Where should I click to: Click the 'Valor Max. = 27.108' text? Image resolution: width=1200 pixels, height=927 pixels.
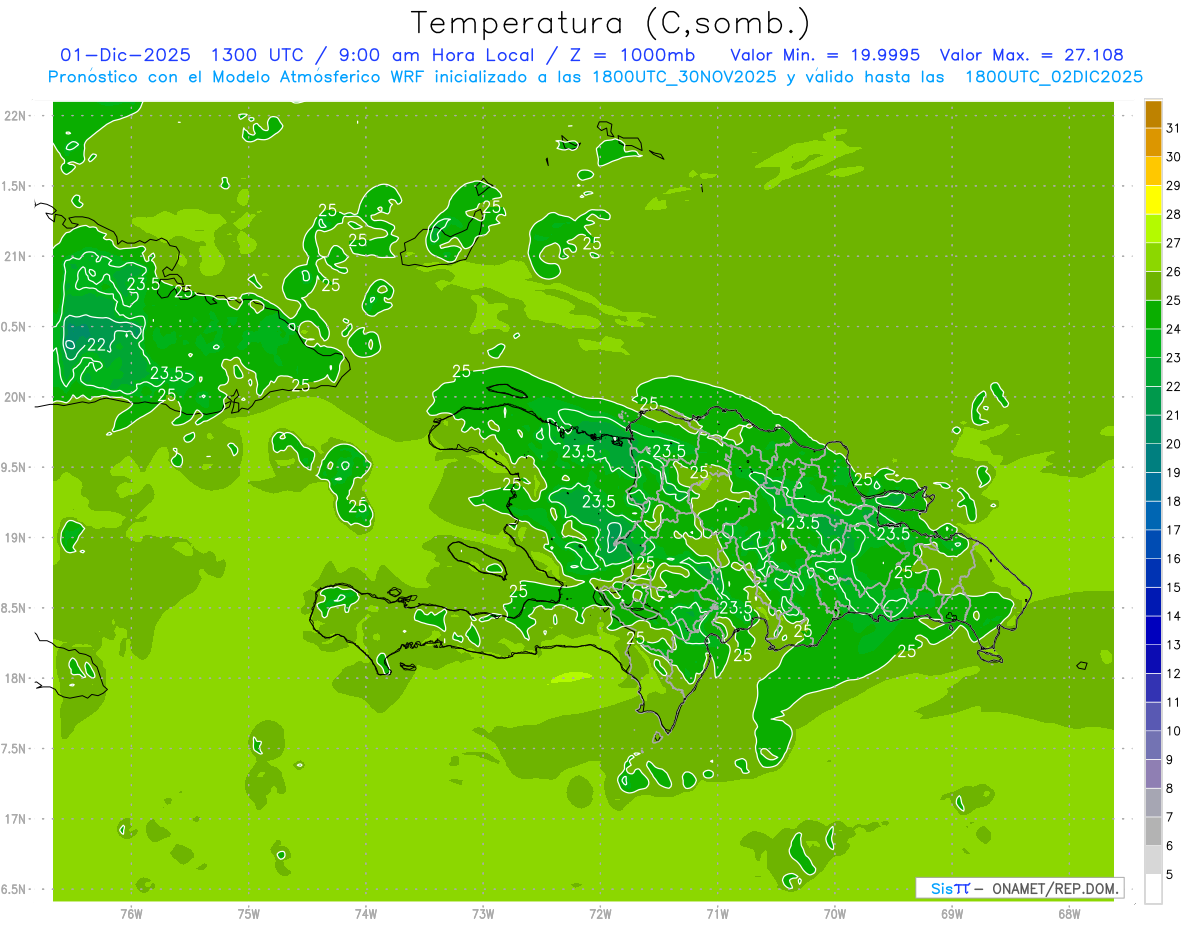1032,55
